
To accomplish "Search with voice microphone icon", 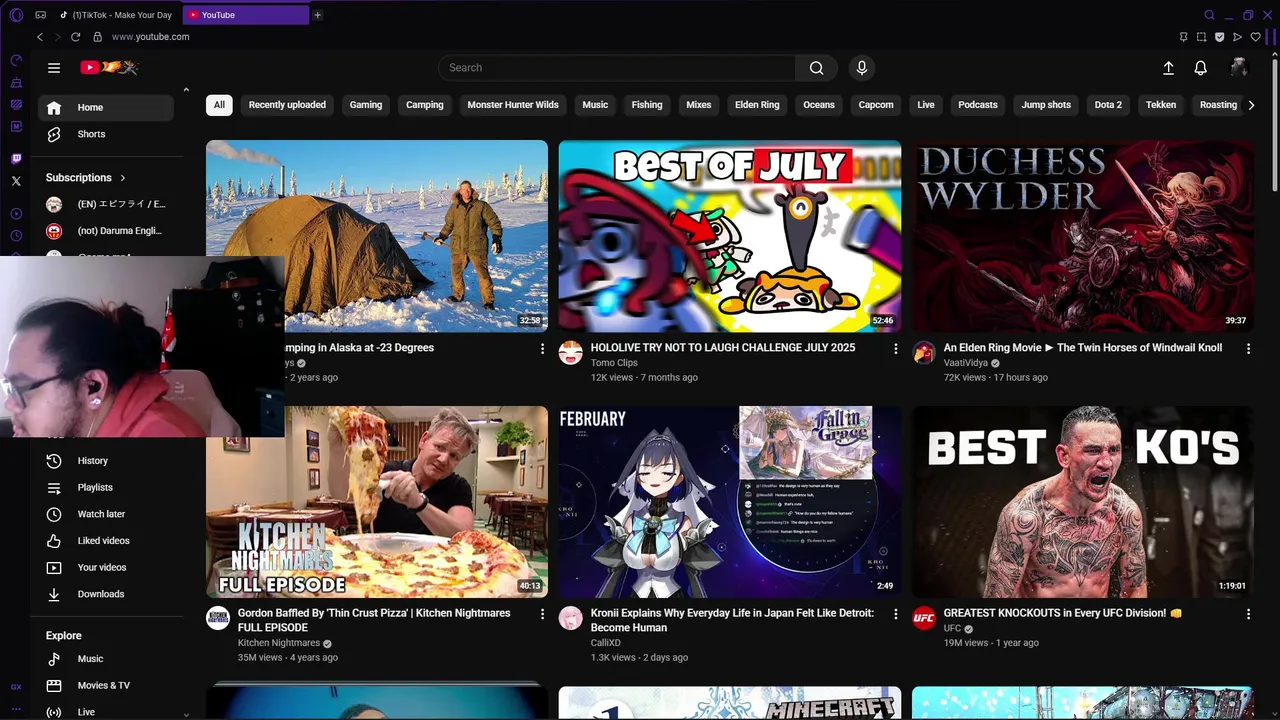I will click(862, 68).
